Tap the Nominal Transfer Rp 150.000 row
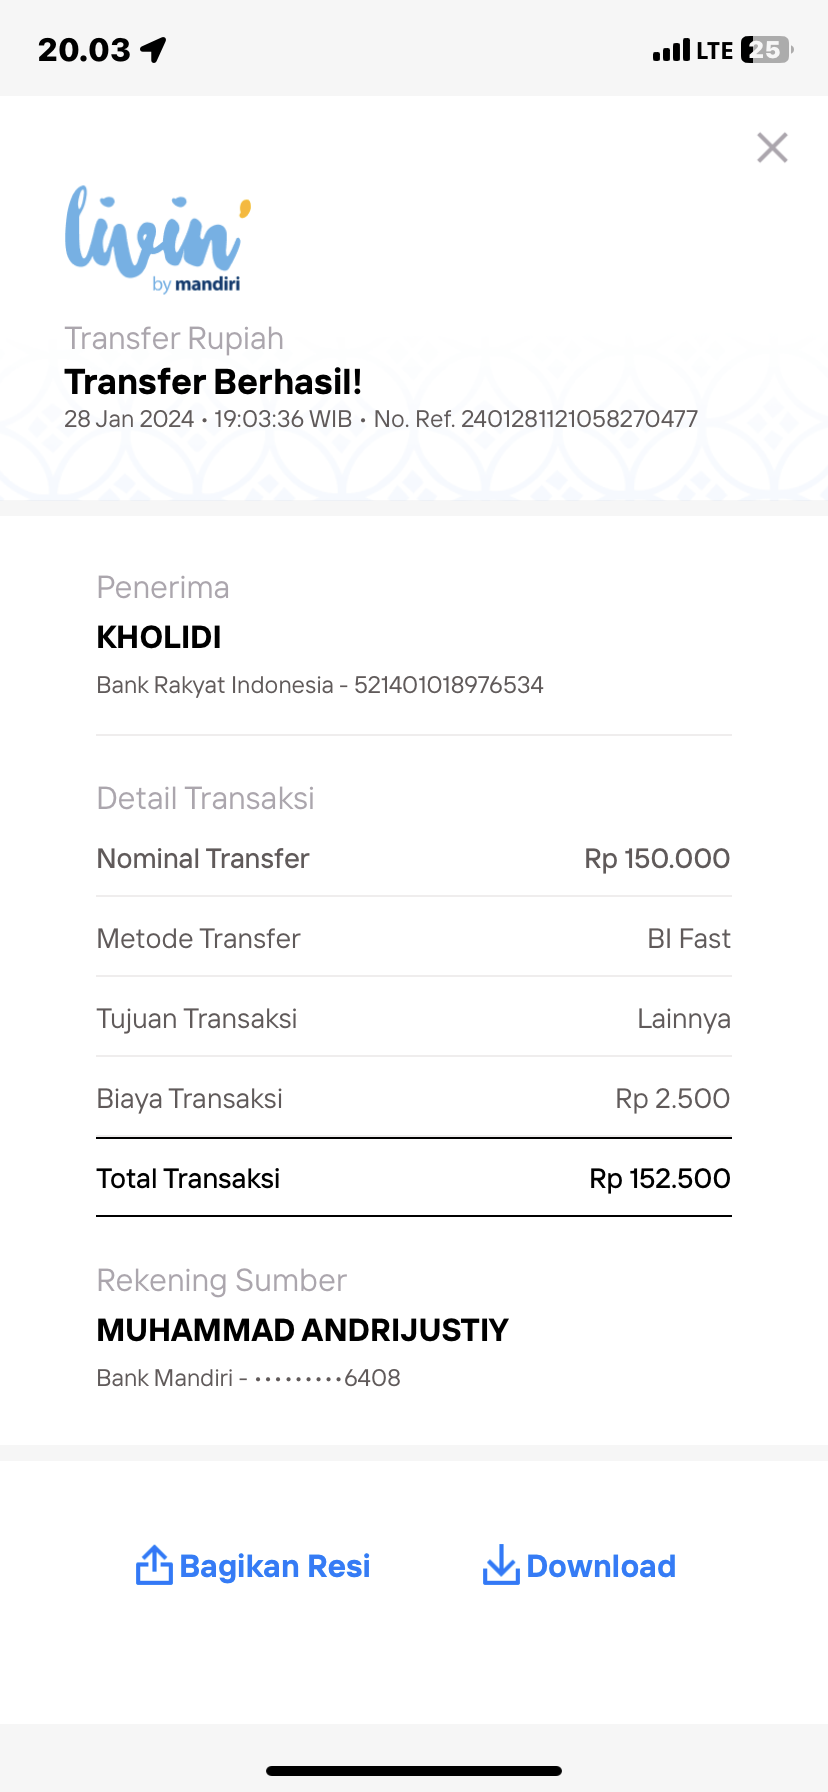This screenshot has height=1792, width=828. click(x=414, y=858)
